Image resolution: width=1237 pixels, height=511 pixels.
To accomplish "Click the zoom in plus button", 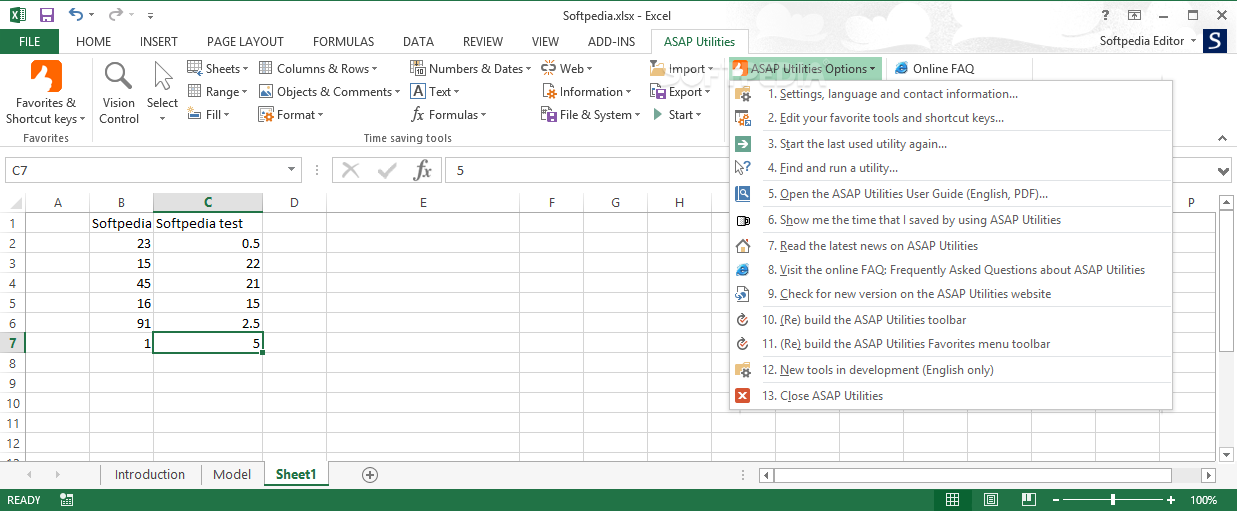I will (x=1173, y=500).
